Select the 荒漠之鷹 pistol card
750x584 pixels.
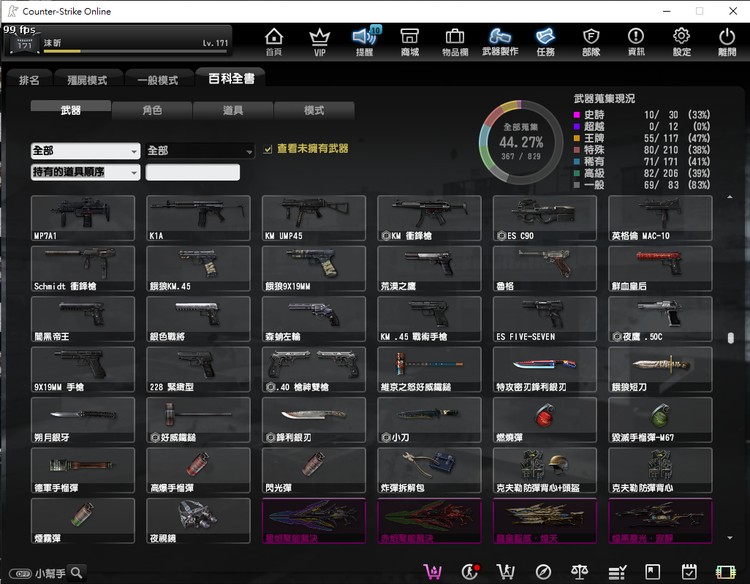429,268
